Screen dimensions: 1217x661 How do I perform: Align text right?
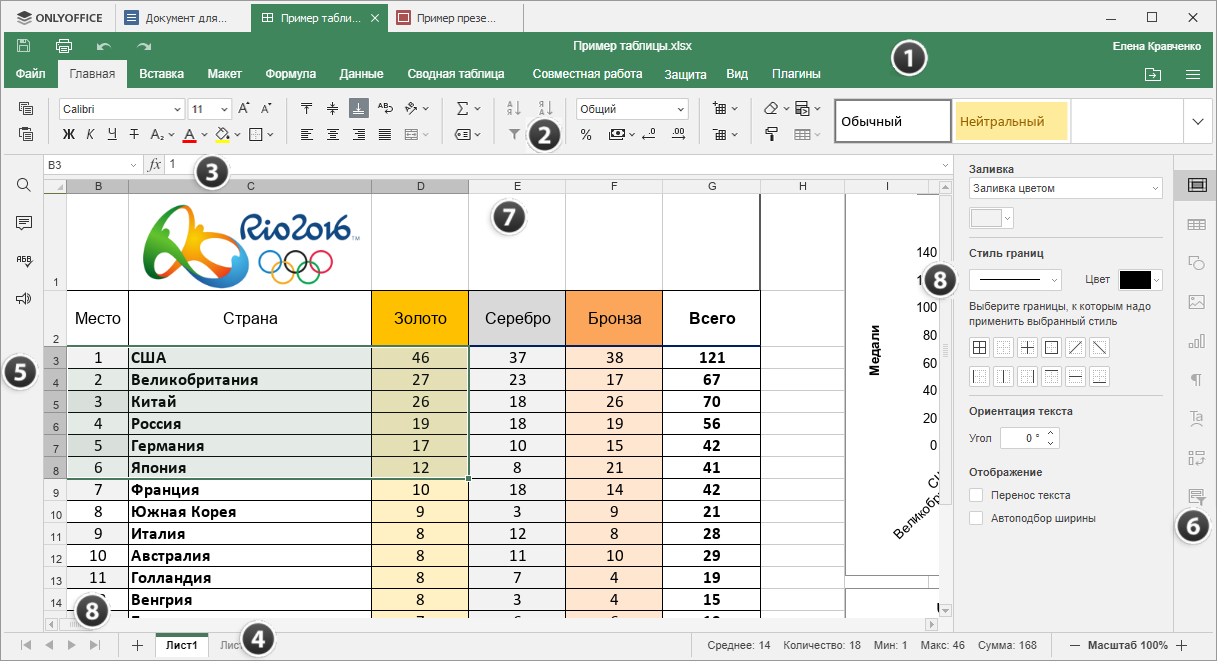tap(358, 134)
